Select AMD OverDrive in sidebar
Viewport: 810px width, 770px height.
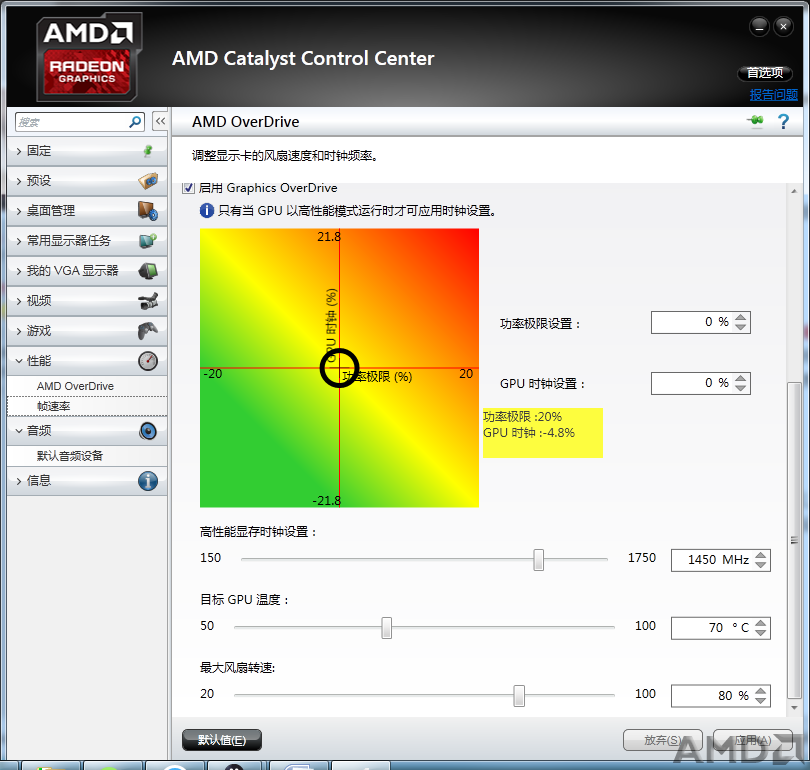click(87, 386)
